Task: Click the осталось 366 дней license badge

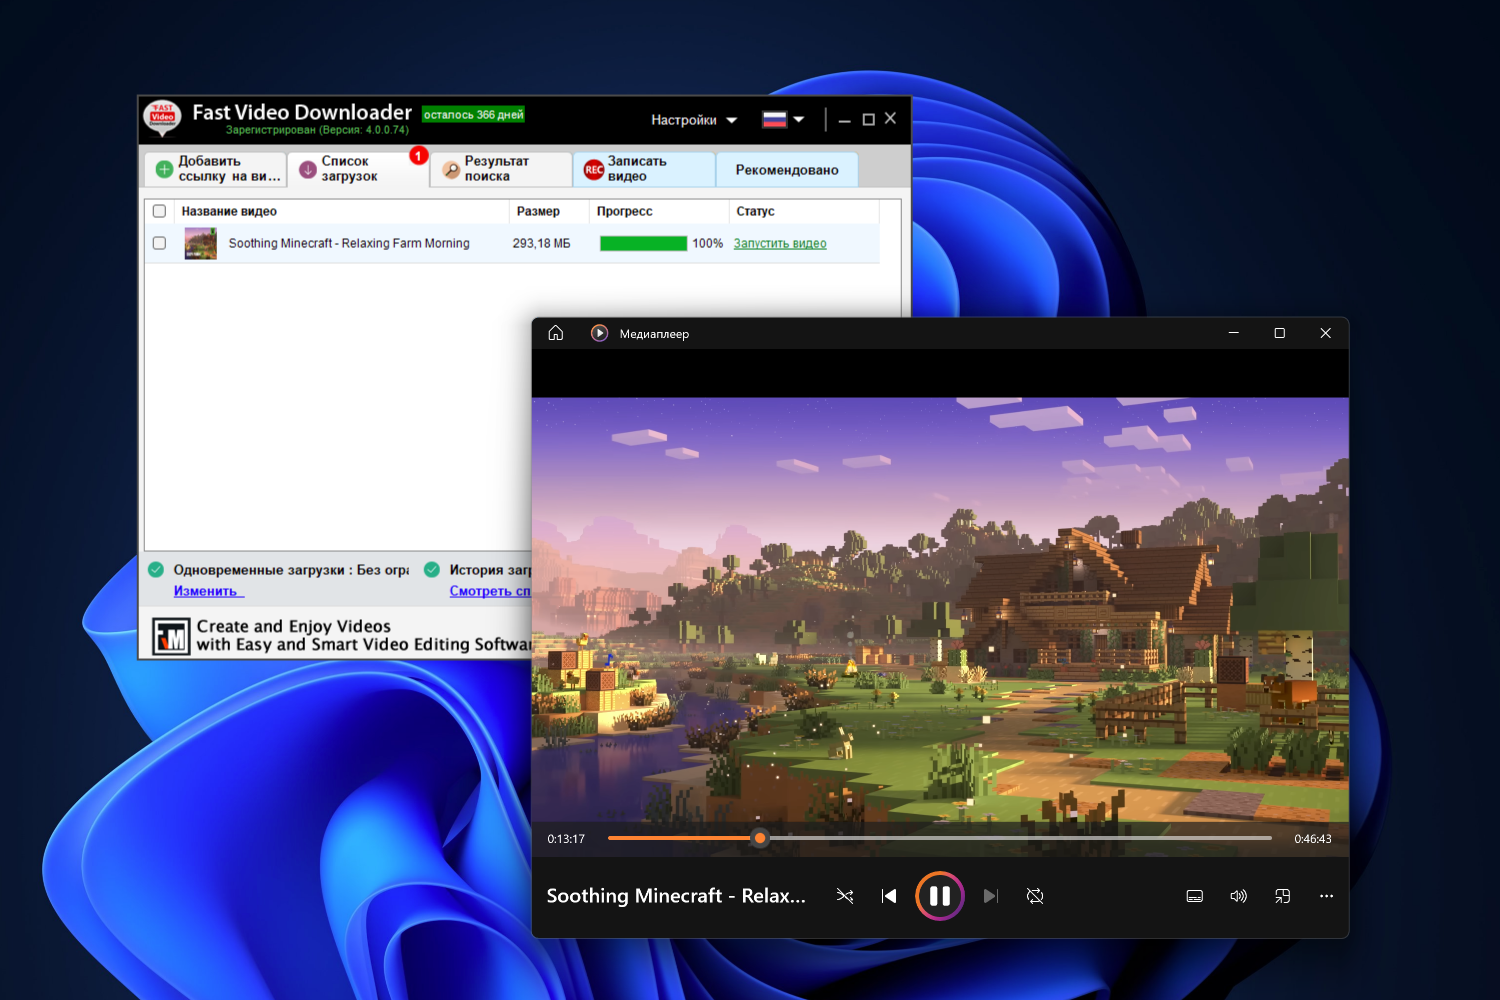Action: pos(473,114)
